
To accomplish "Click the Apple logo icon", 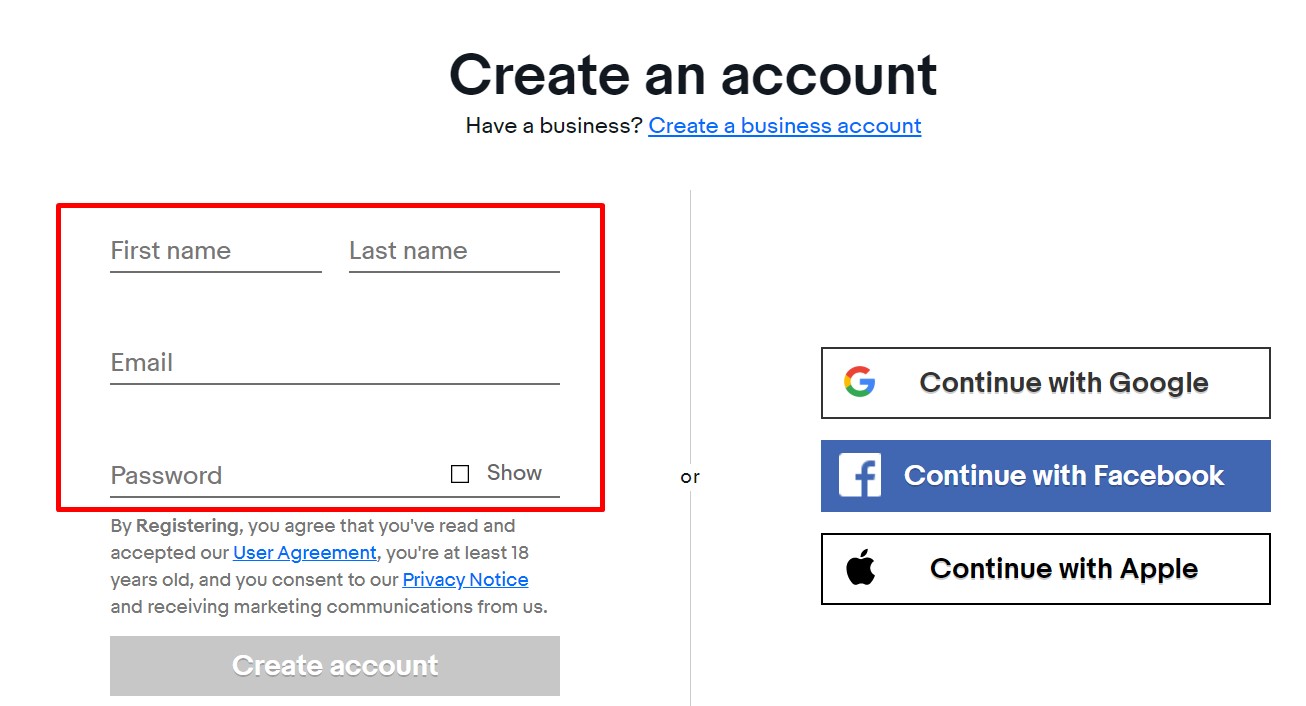I will 858,568.
